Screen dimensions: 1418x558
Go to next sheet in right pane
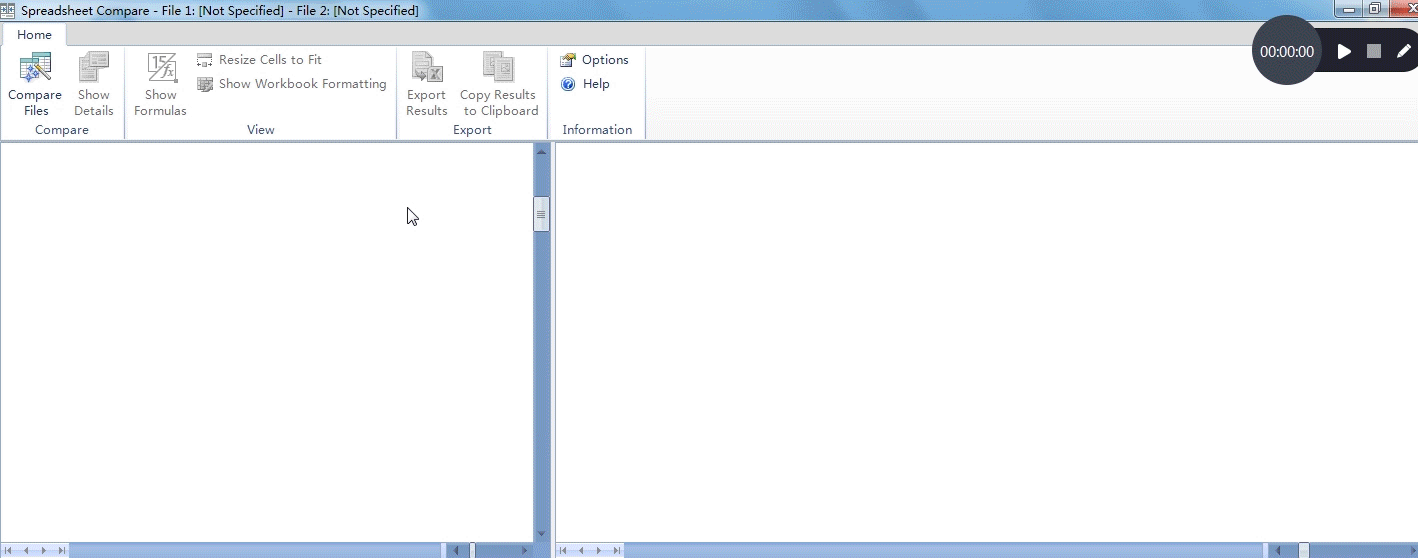pyautogui.click(x=600, y=551)
